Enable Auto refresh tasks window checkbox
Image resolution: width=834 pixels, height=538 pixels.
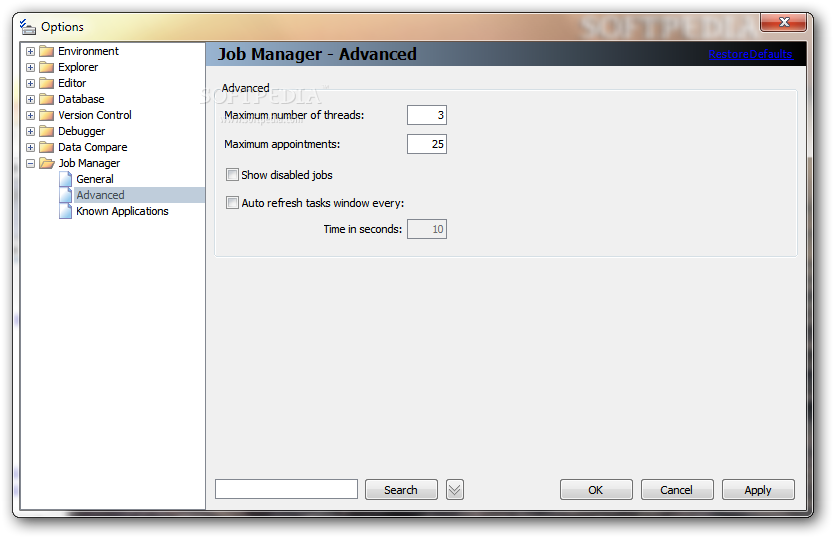pos(232,203)
